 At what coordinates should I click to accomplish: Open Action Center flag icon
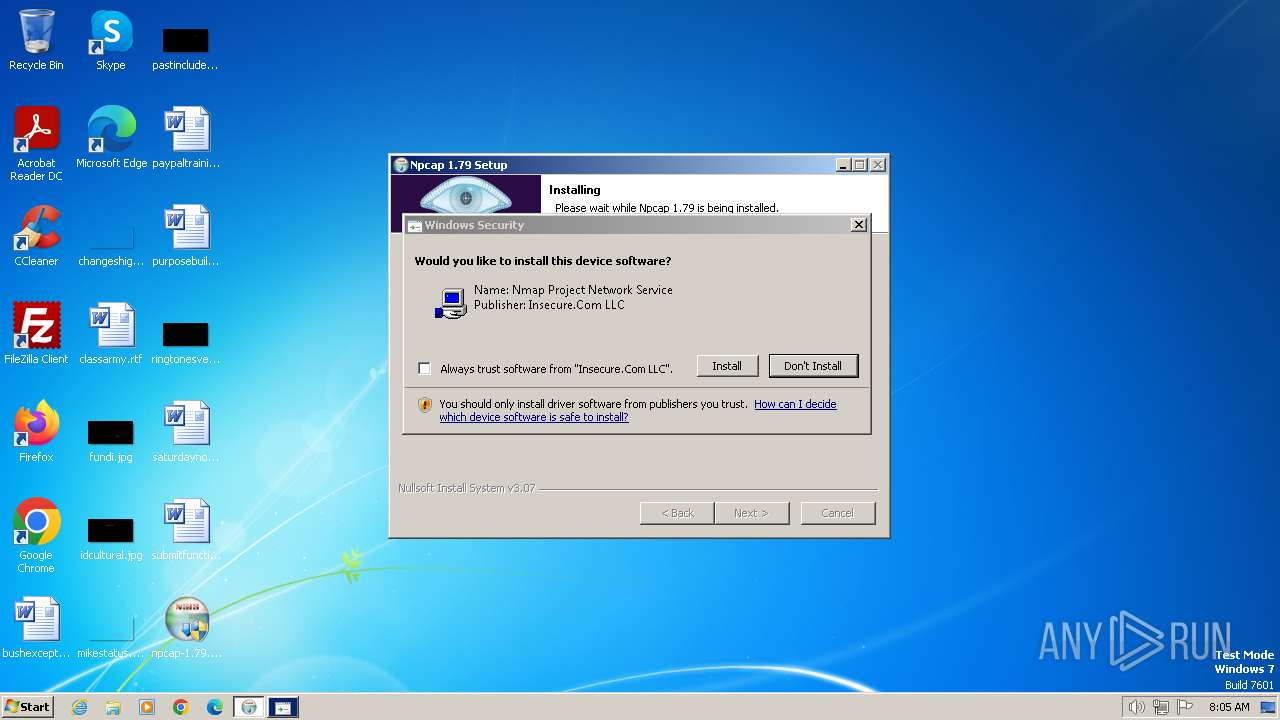(1185, 707)
